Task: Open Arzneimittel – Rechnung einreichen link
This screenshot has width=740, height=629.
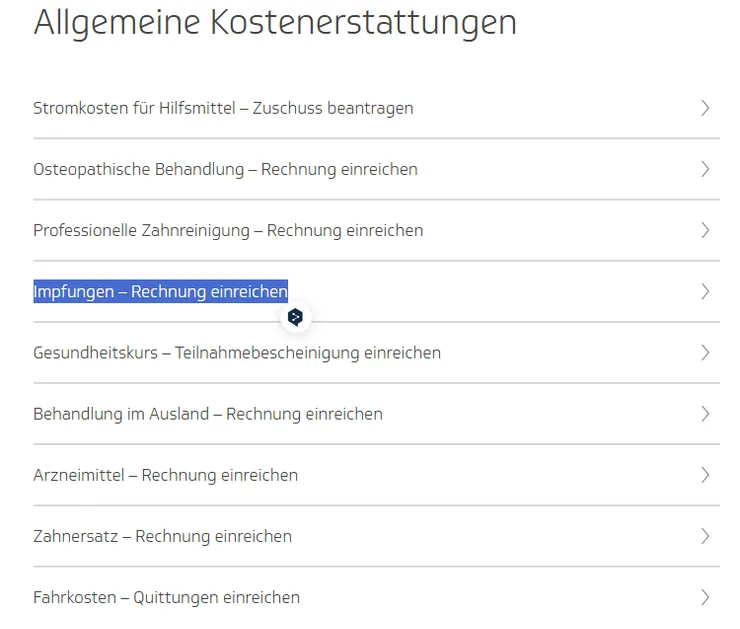Action: [165, 475]
